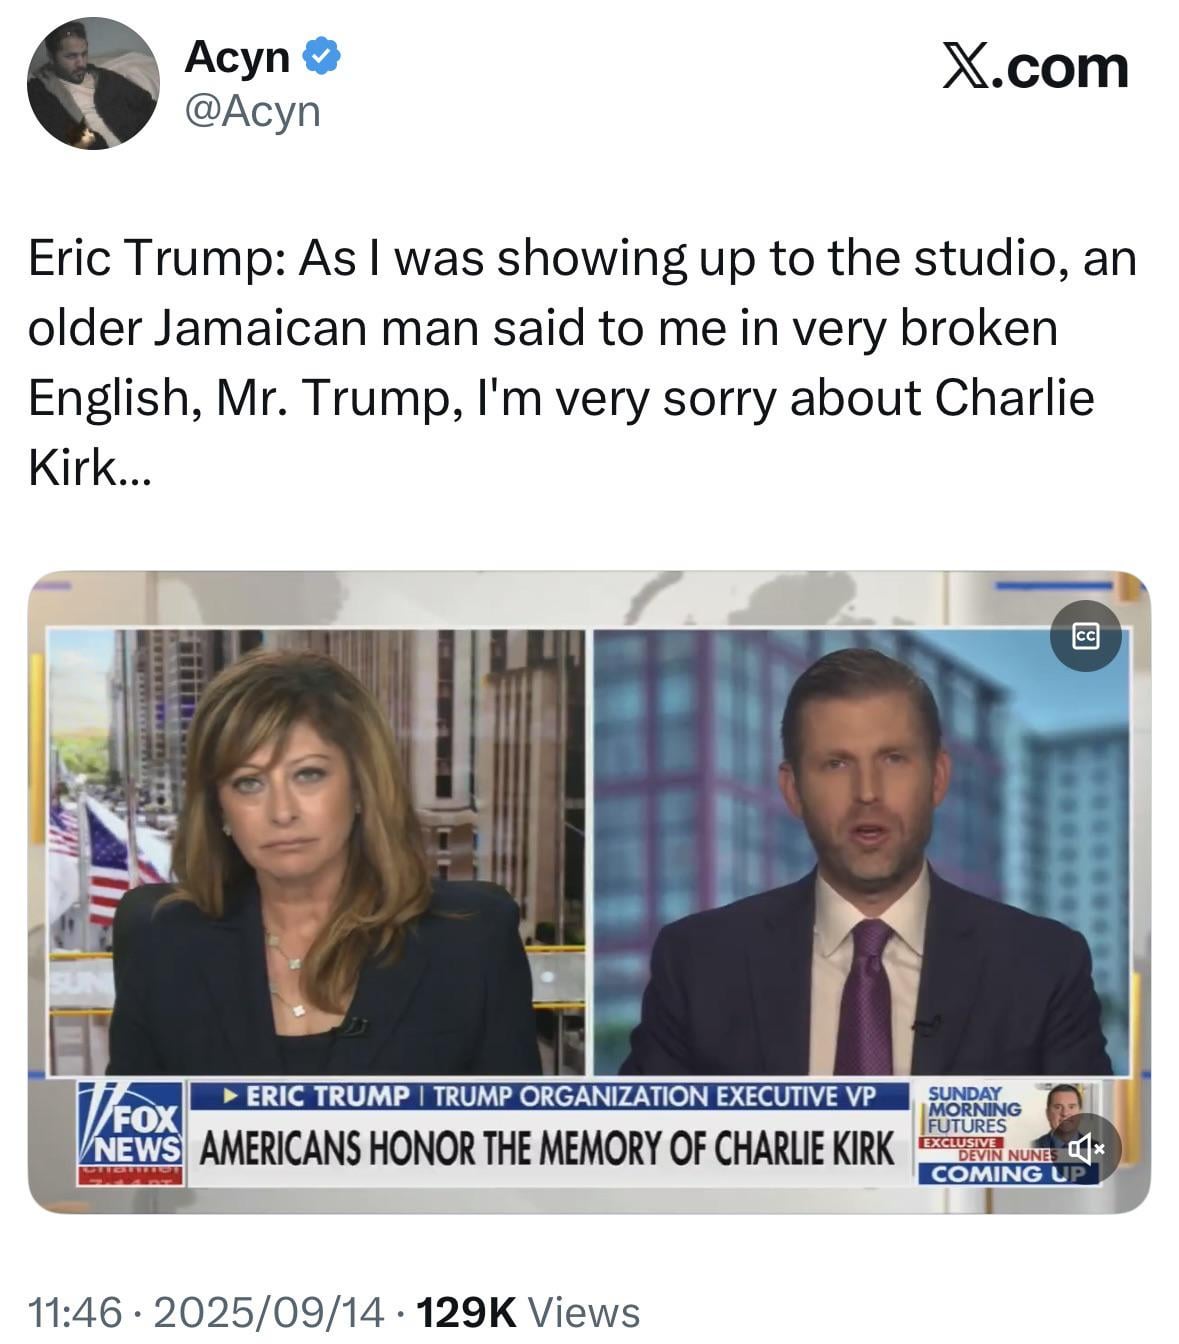Viewport: 1179px width, 1344px height.
Task: View the 129K Views count
Action: click(x=527, y=1312)
